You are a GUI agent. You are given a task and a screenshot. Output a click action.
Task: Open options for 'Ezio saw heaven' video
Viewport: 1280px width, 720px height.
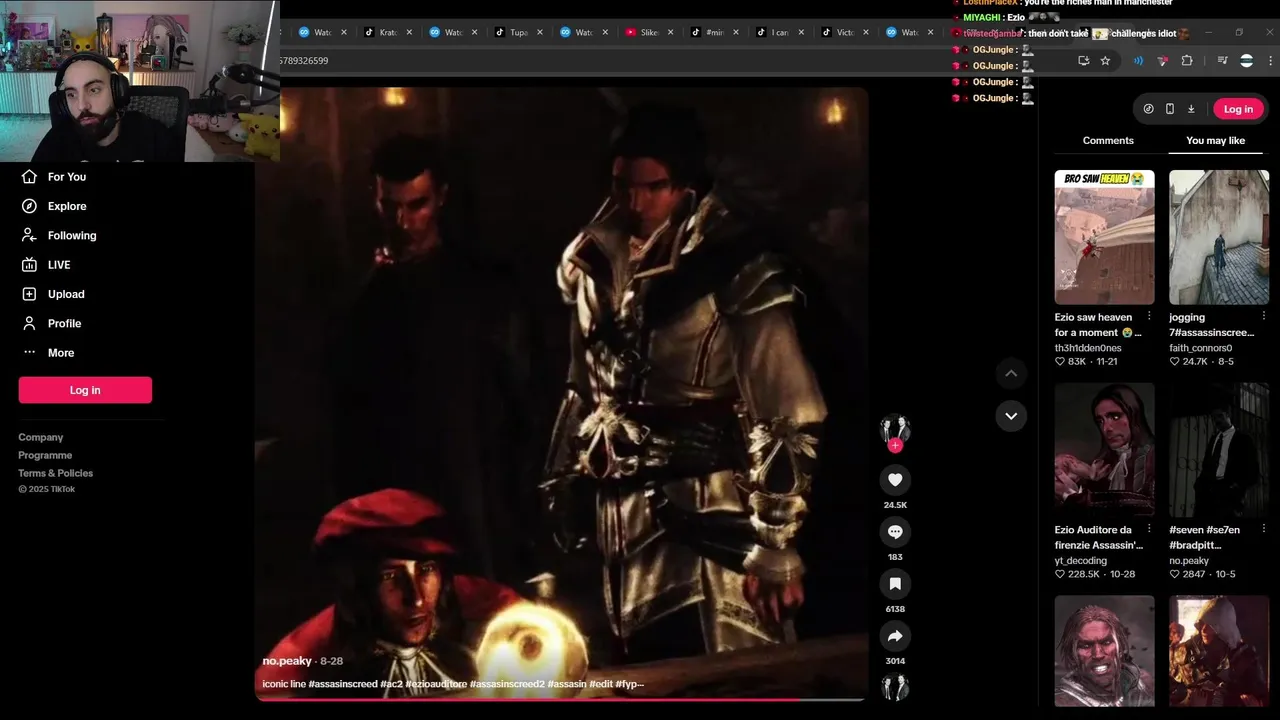point(1149,316)
